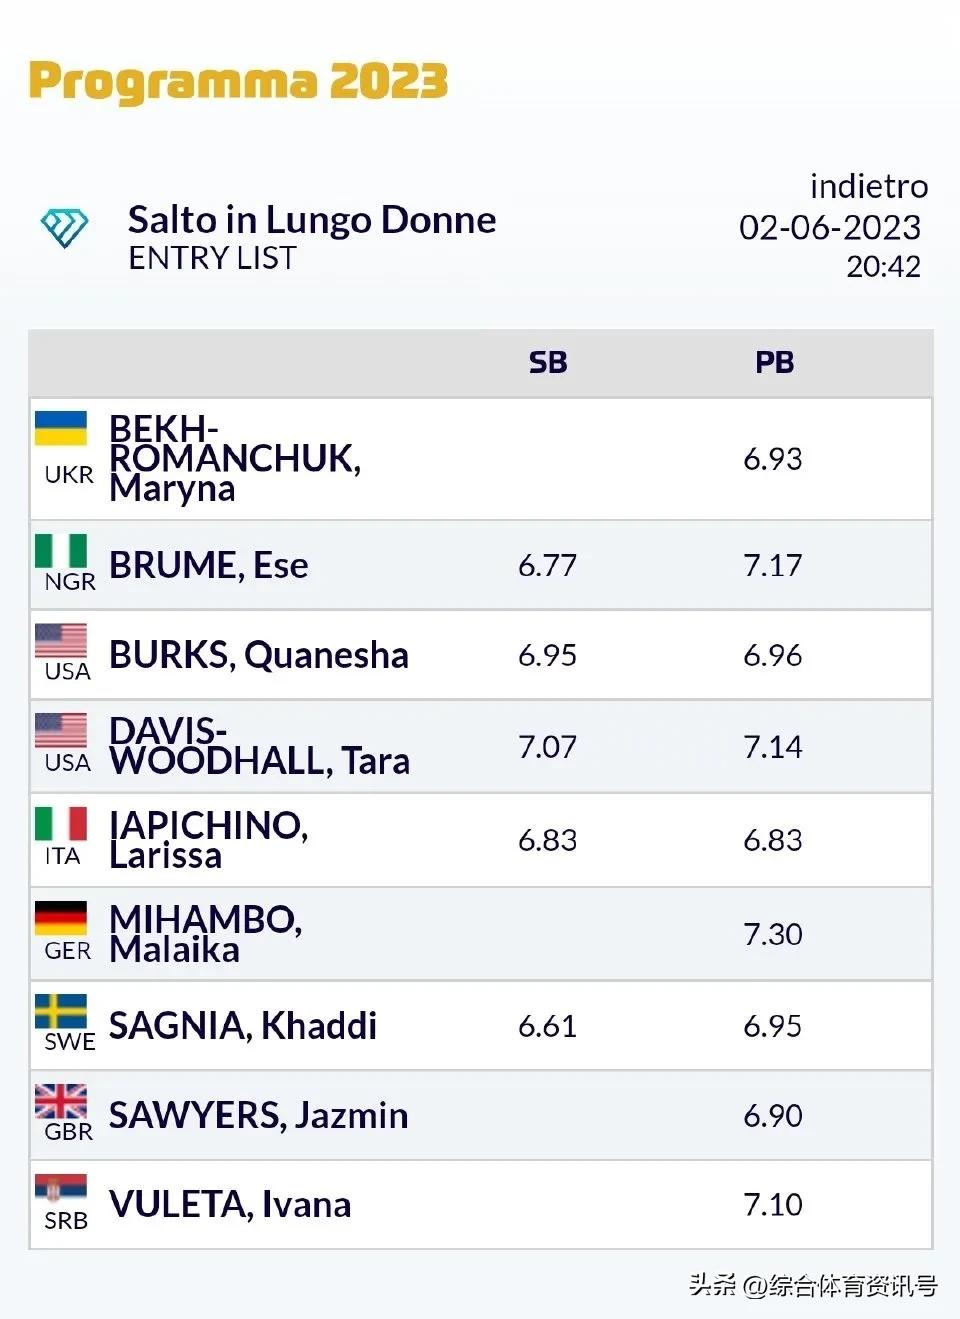The width and height of the screenshot is (960, 1319).
Task: Click the Programma 2023 heading
Action: [238, 81]
